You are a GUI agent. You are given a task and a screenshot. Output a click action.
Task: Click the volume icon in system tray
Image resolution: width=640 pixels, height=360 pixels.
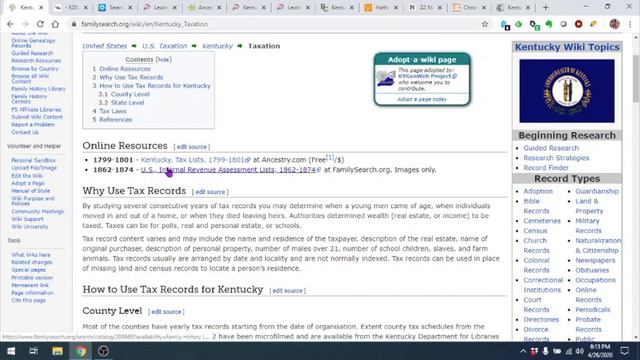pyautogui.click(x=580, y=351)
